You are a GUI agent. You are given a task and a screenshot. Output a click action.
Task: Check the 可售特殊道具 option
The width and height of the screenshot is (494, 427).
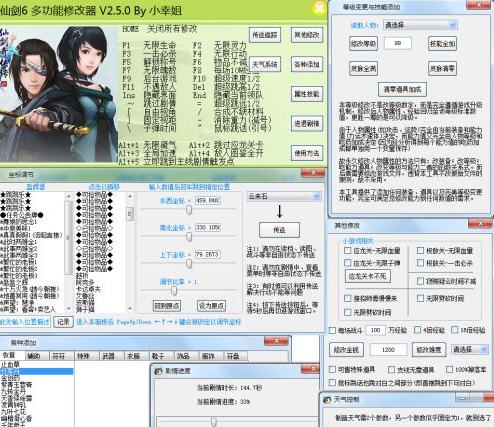332,369
